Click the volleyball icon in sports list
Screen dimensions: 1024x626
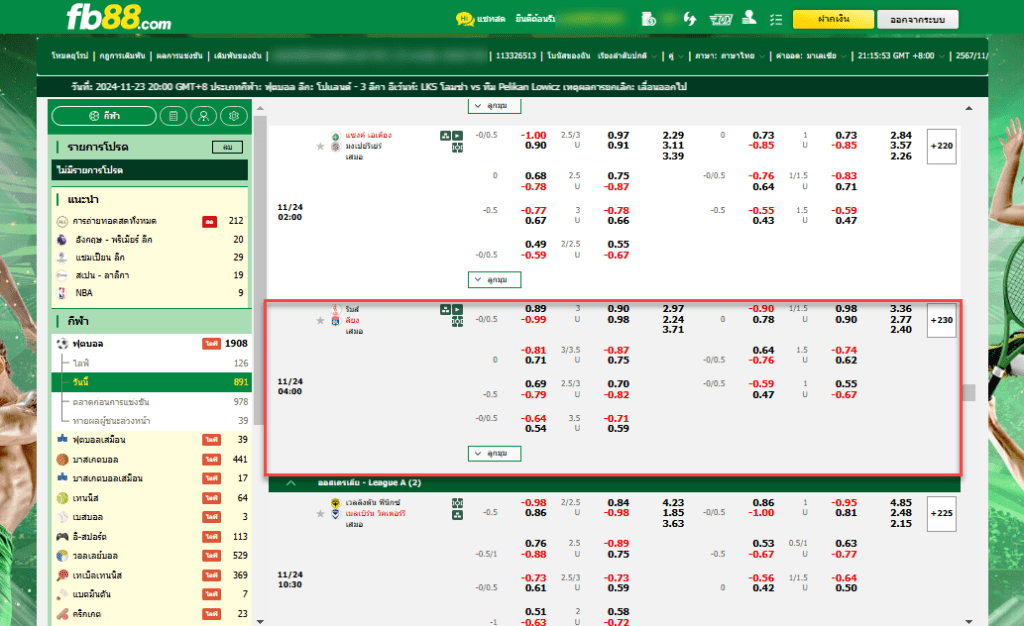click(x=63, y=556)
